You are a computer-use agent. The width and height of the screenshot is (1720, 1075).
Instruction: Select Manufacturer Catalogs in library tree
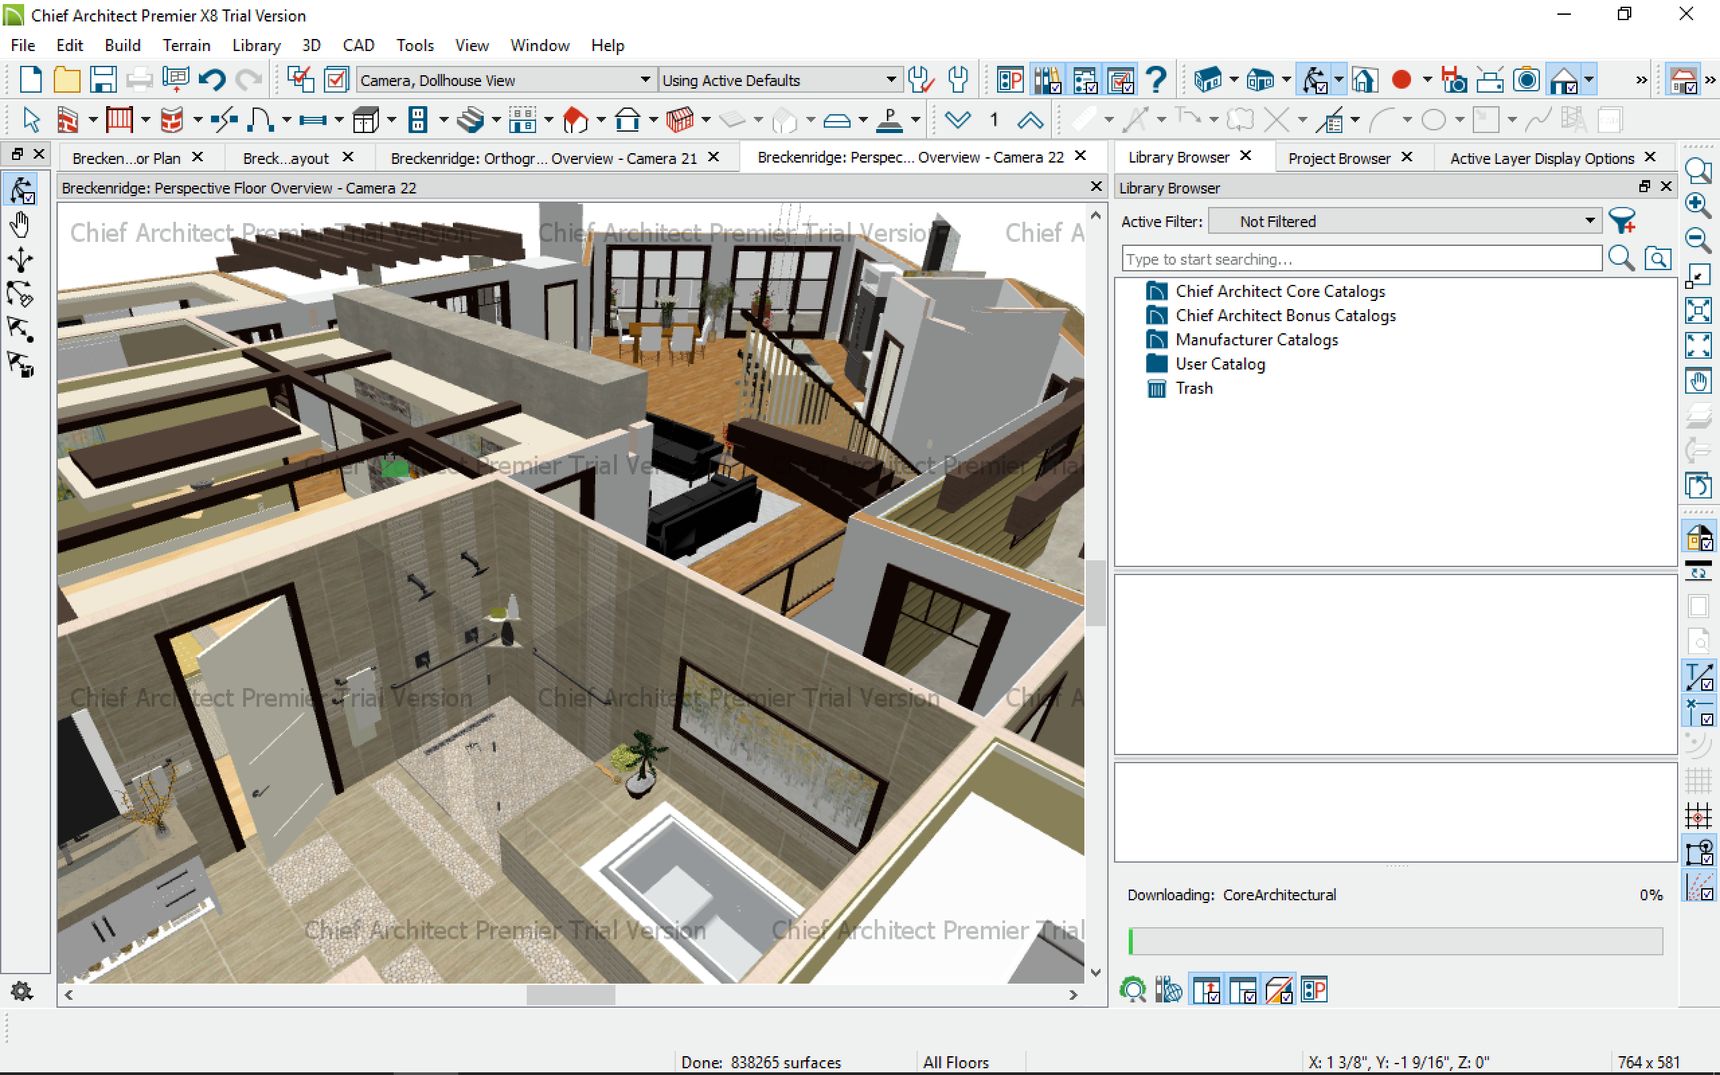(x=1256, y=340)
